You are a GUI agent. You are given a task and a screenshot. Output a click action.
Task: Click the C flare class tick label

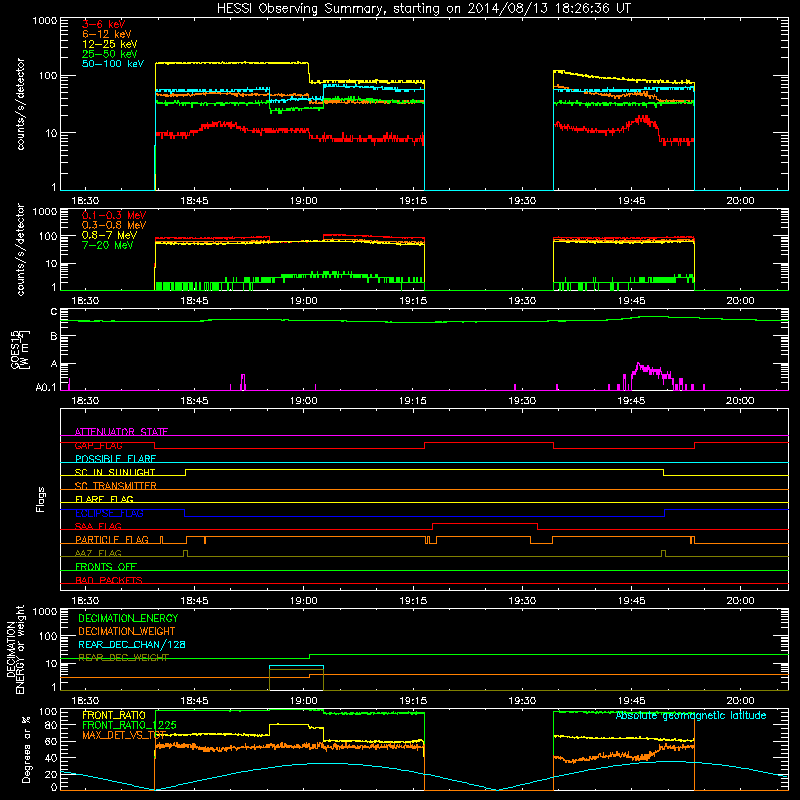pos(54,312)
